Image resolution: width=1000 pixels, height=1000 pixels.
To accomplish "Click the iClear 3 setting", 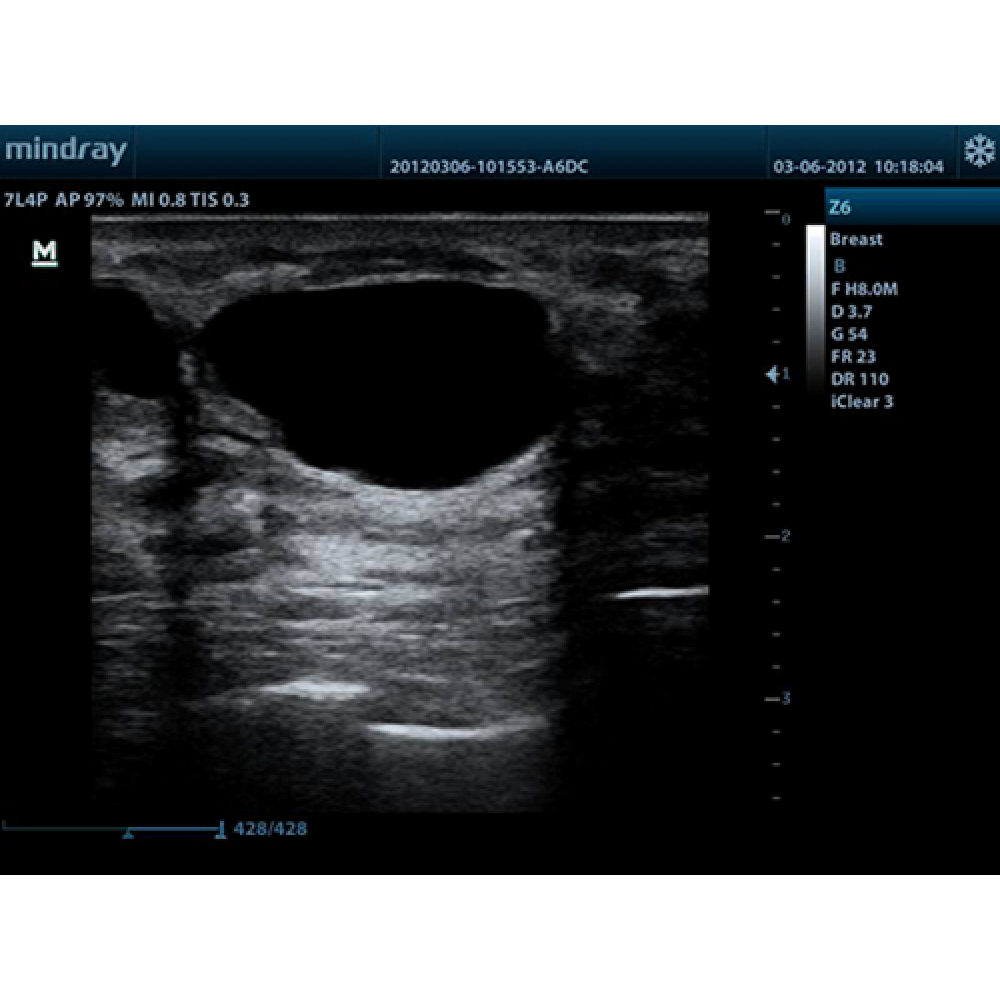I will point(861,402).
